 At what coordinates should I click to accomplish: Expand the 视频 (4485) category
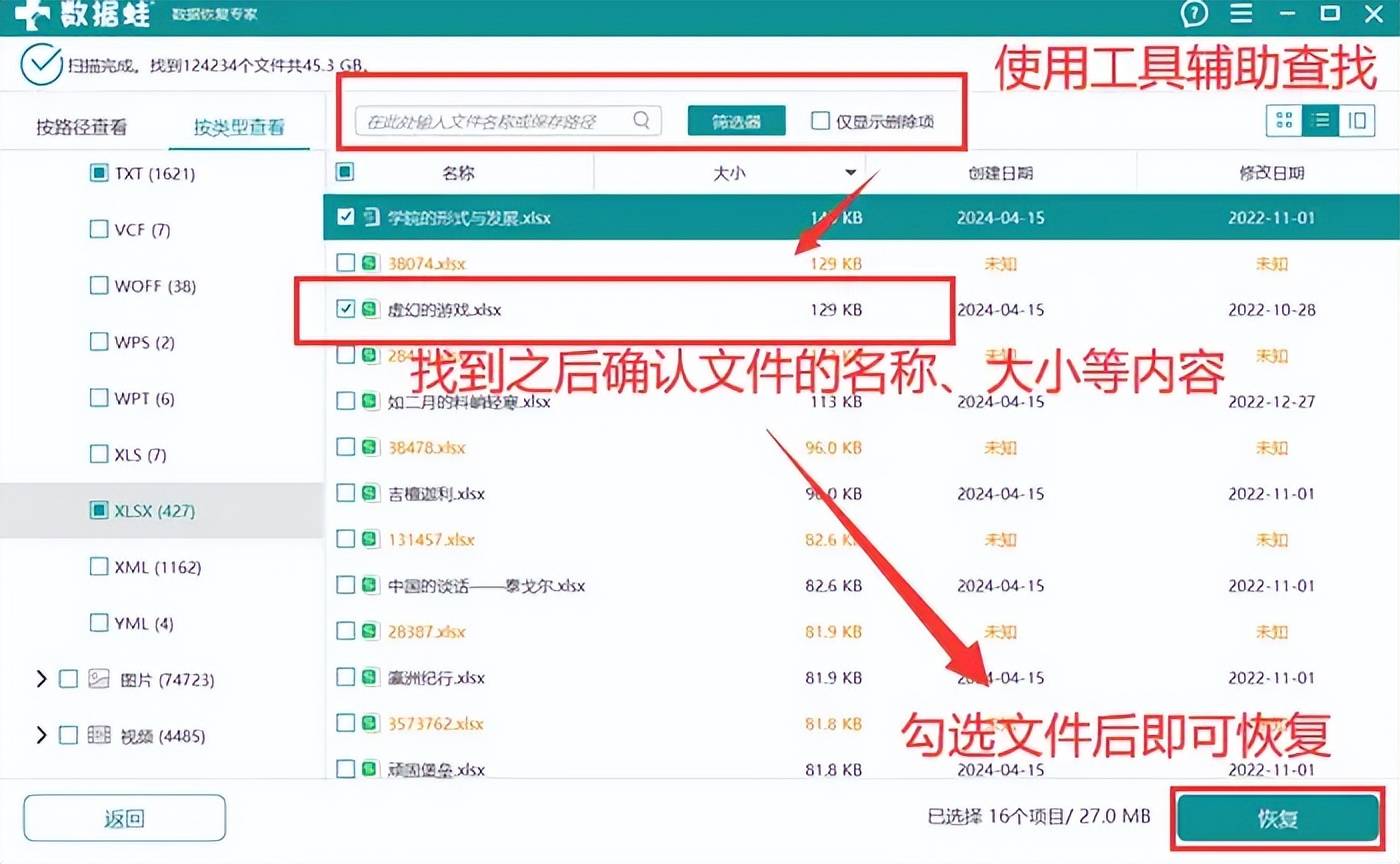41,735
